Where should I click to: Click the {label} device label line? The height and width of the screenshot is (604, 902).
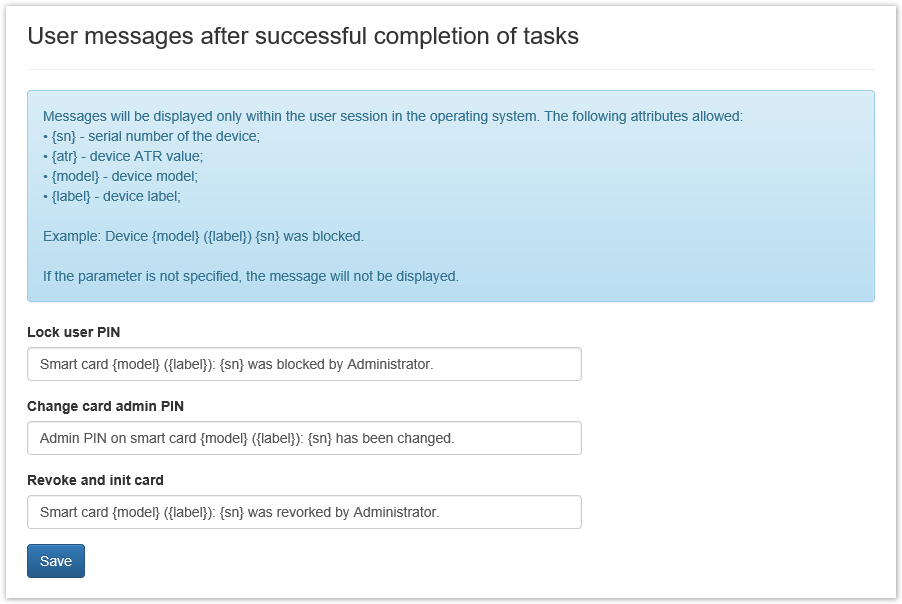(x=112, y=196)
